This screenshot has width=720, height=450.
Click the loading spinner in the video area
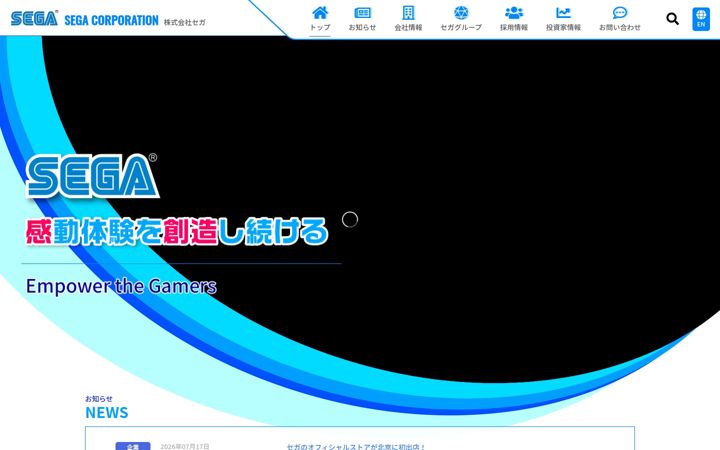350,219
